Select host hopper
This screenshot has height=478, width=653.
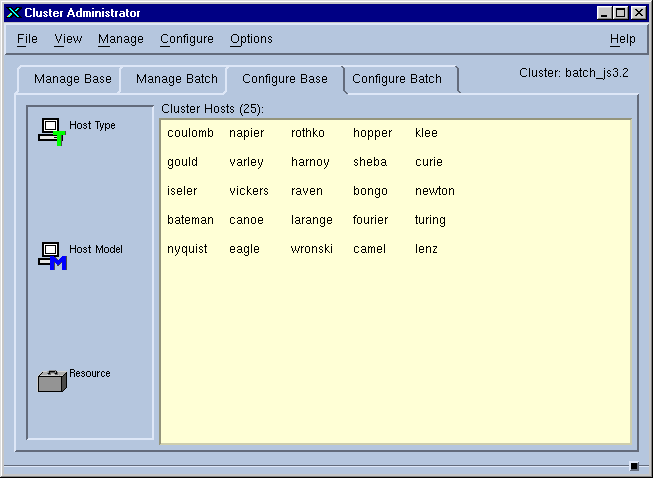372,133
